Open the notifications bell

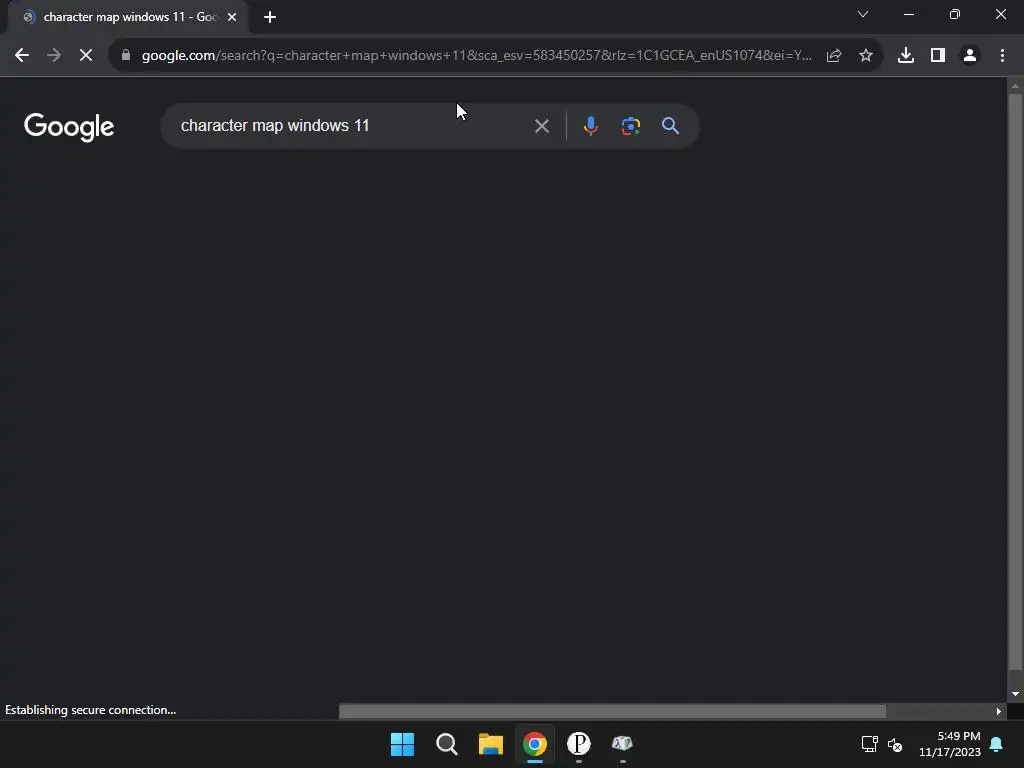[996, 744]
